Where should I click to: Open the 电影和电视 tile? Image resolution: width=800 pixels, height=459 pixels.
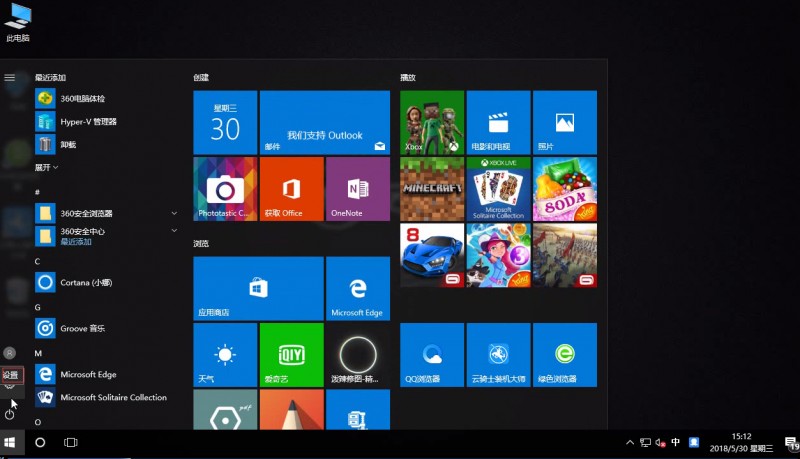[x=498, y=122]
